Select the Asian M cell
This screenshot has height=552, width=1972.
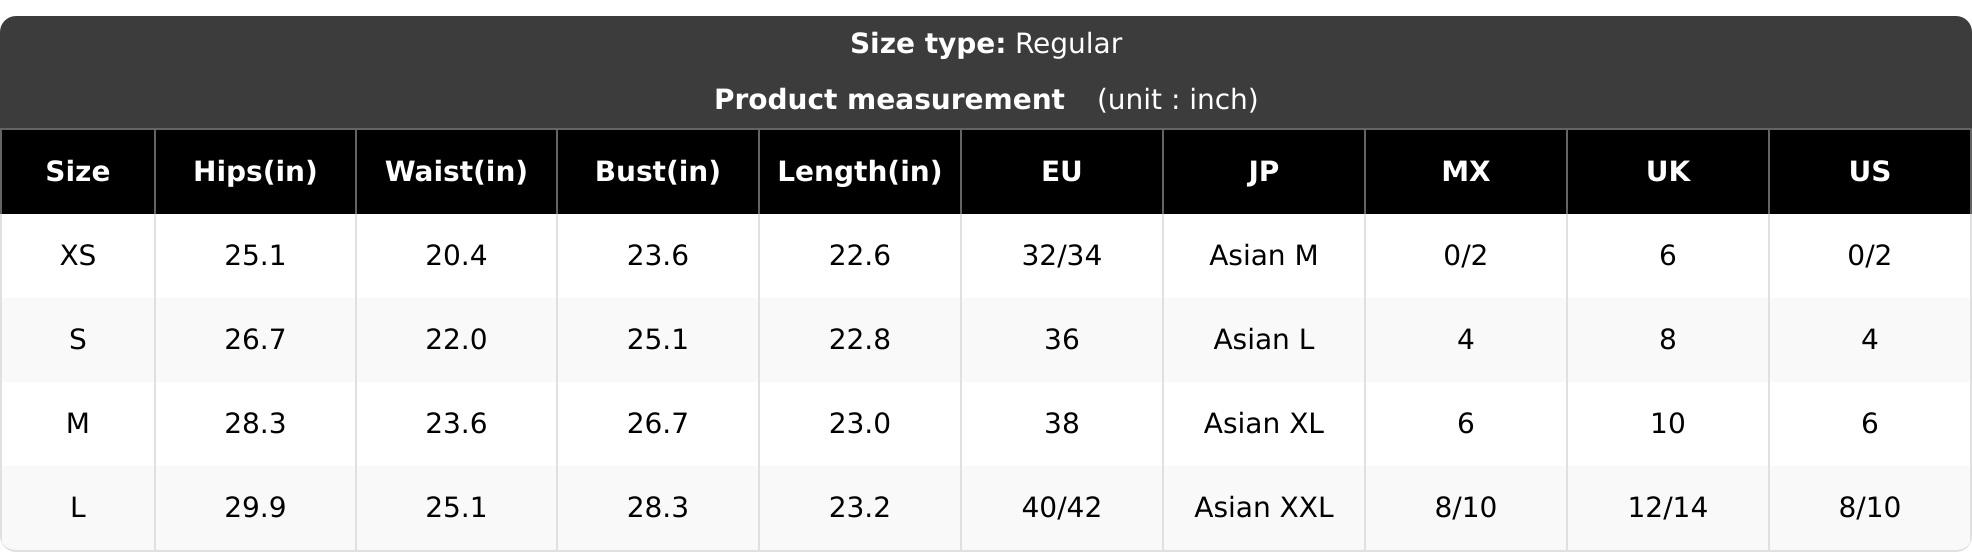pos(1264,256)
